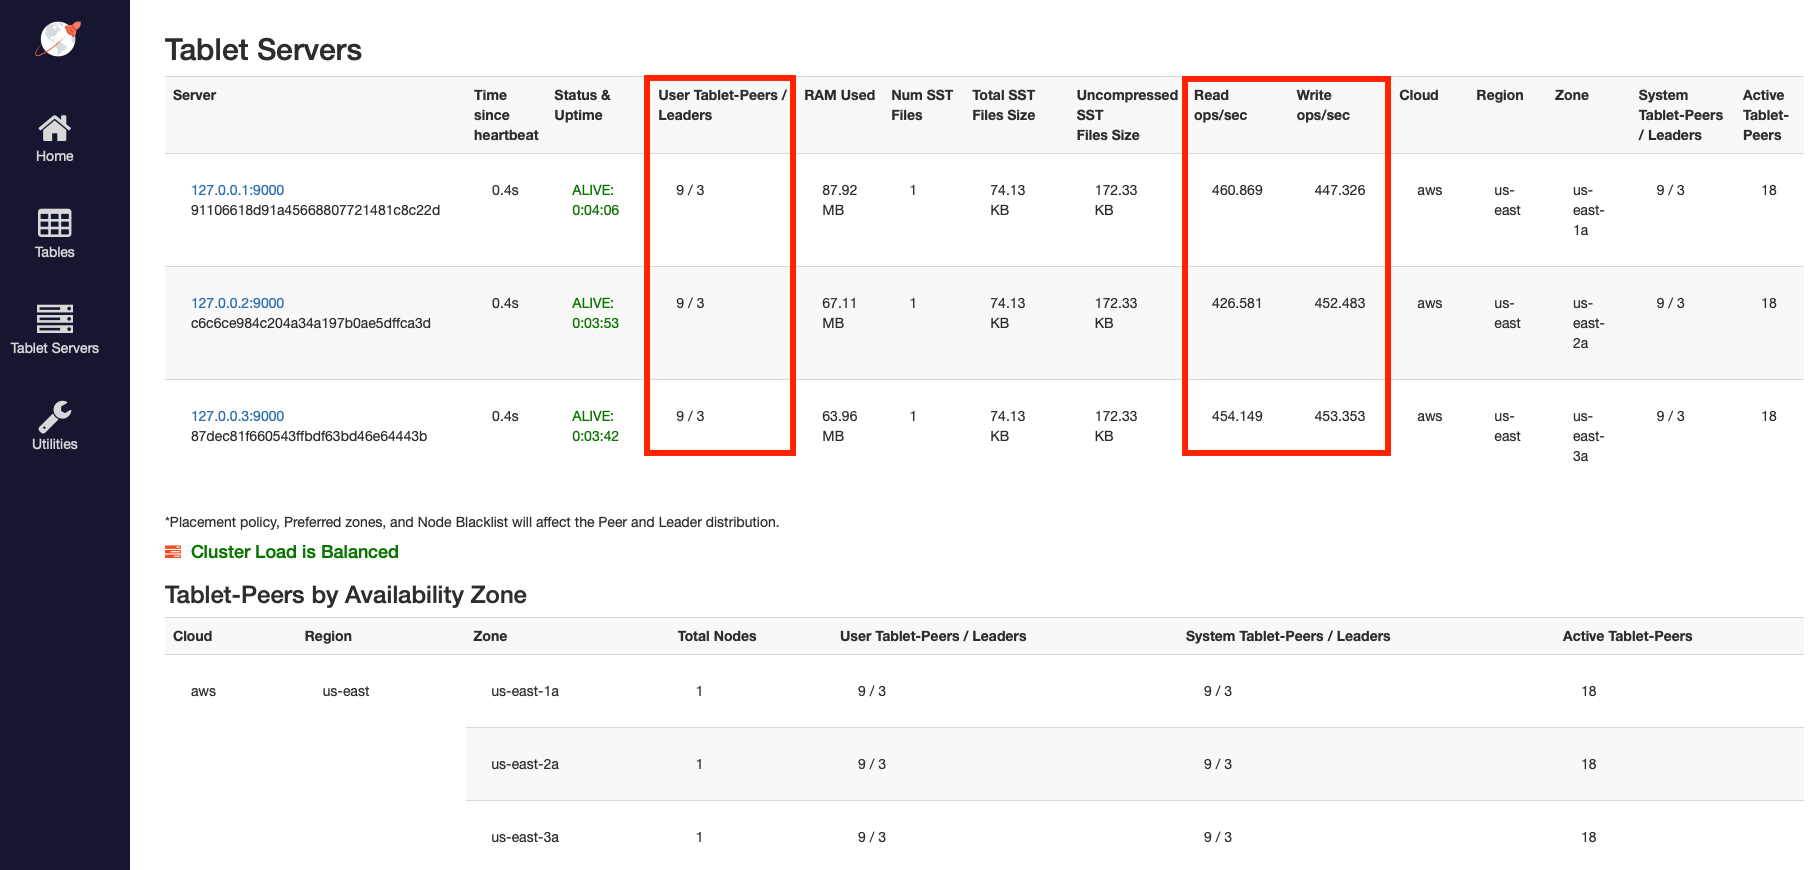Click the User Tablet-Peers / Leaders header
This screenshot has width=1809, height=870.
pos(720,105)
